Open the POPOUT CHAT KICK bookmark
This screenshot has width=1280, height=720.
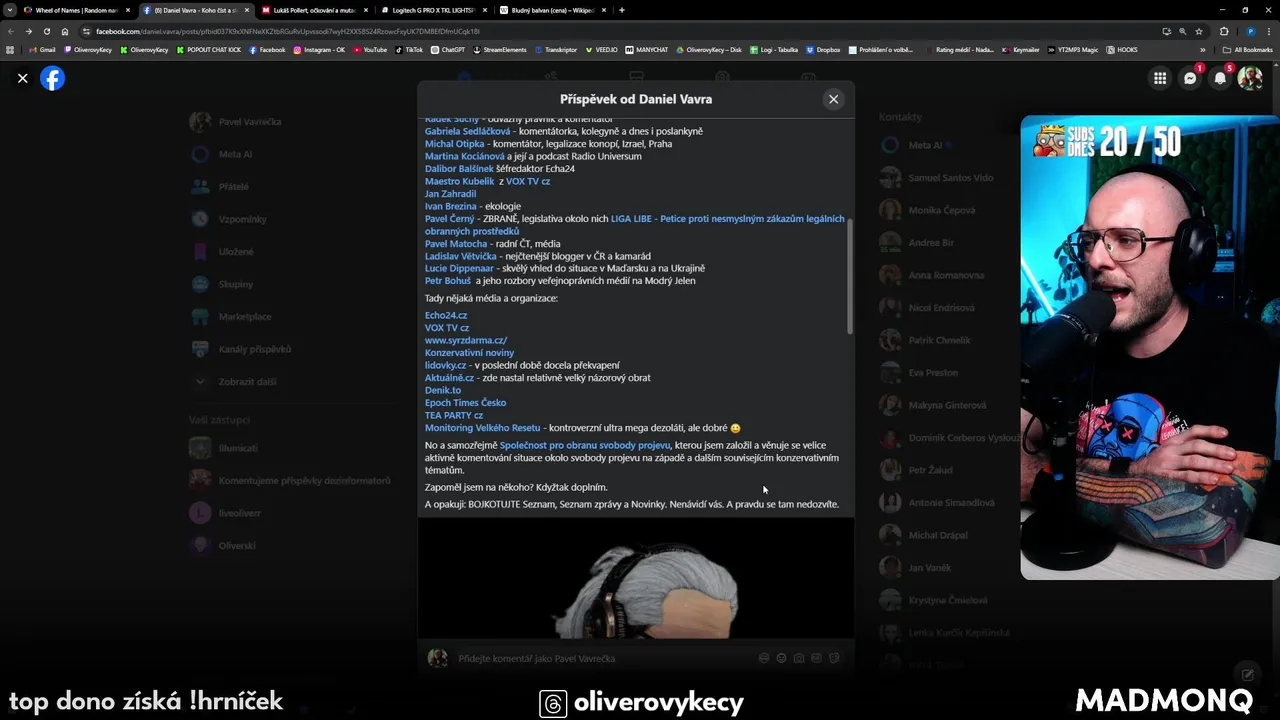click(208, 50)
